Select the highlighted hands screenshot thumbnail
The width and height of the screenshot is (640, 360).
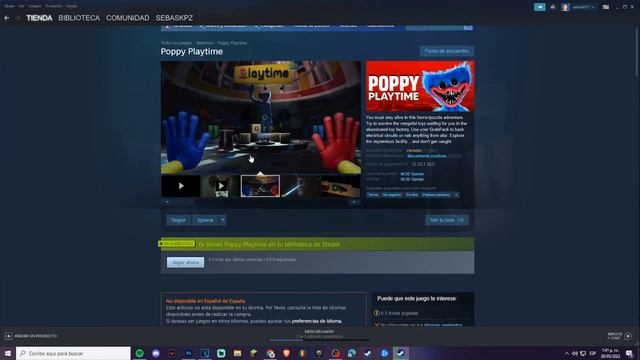click(260, 186)
